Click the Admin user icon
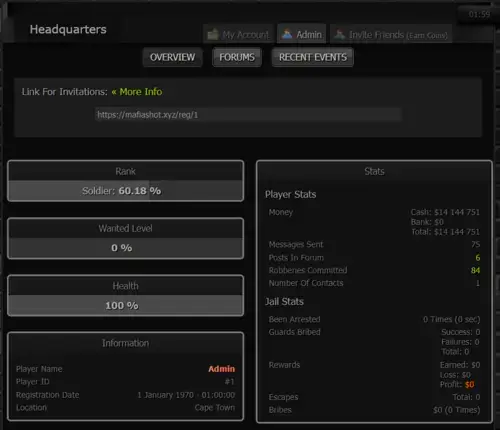 (287, 34)
